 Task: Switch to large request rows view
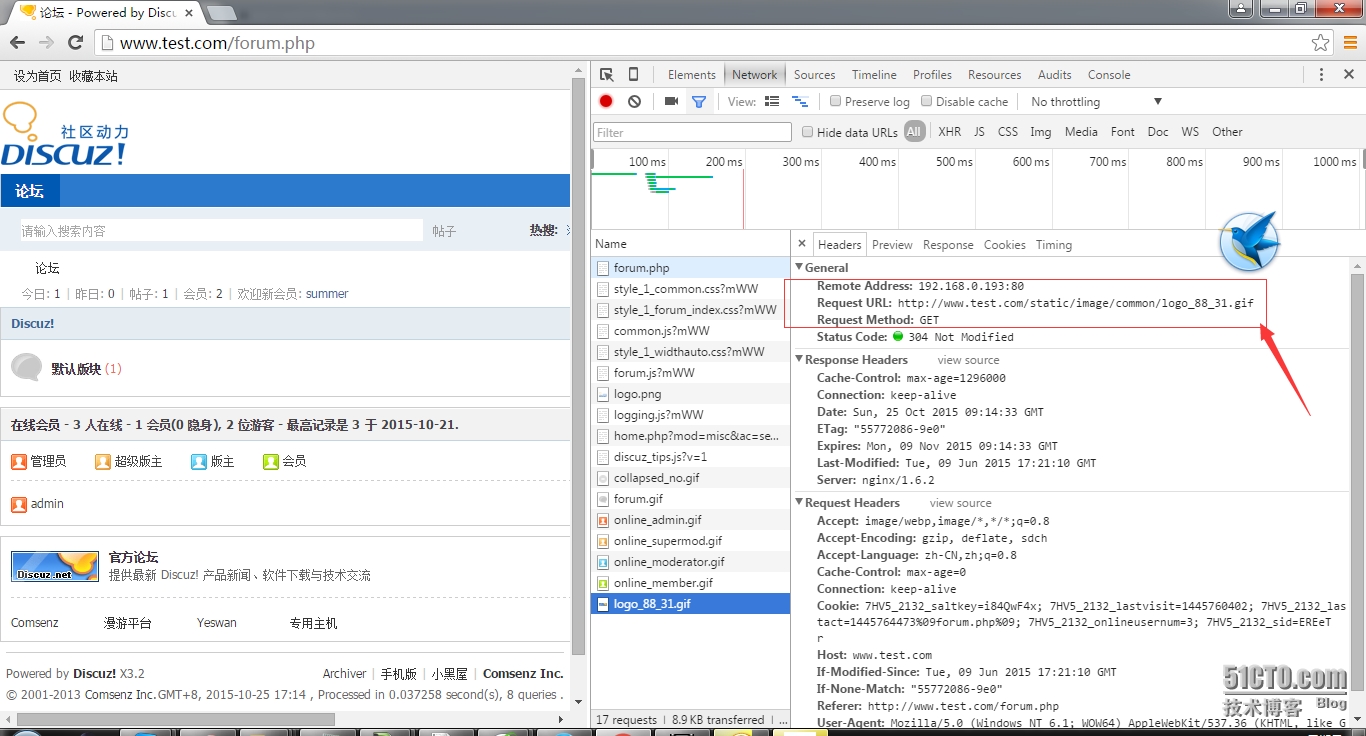click(772, 101)
